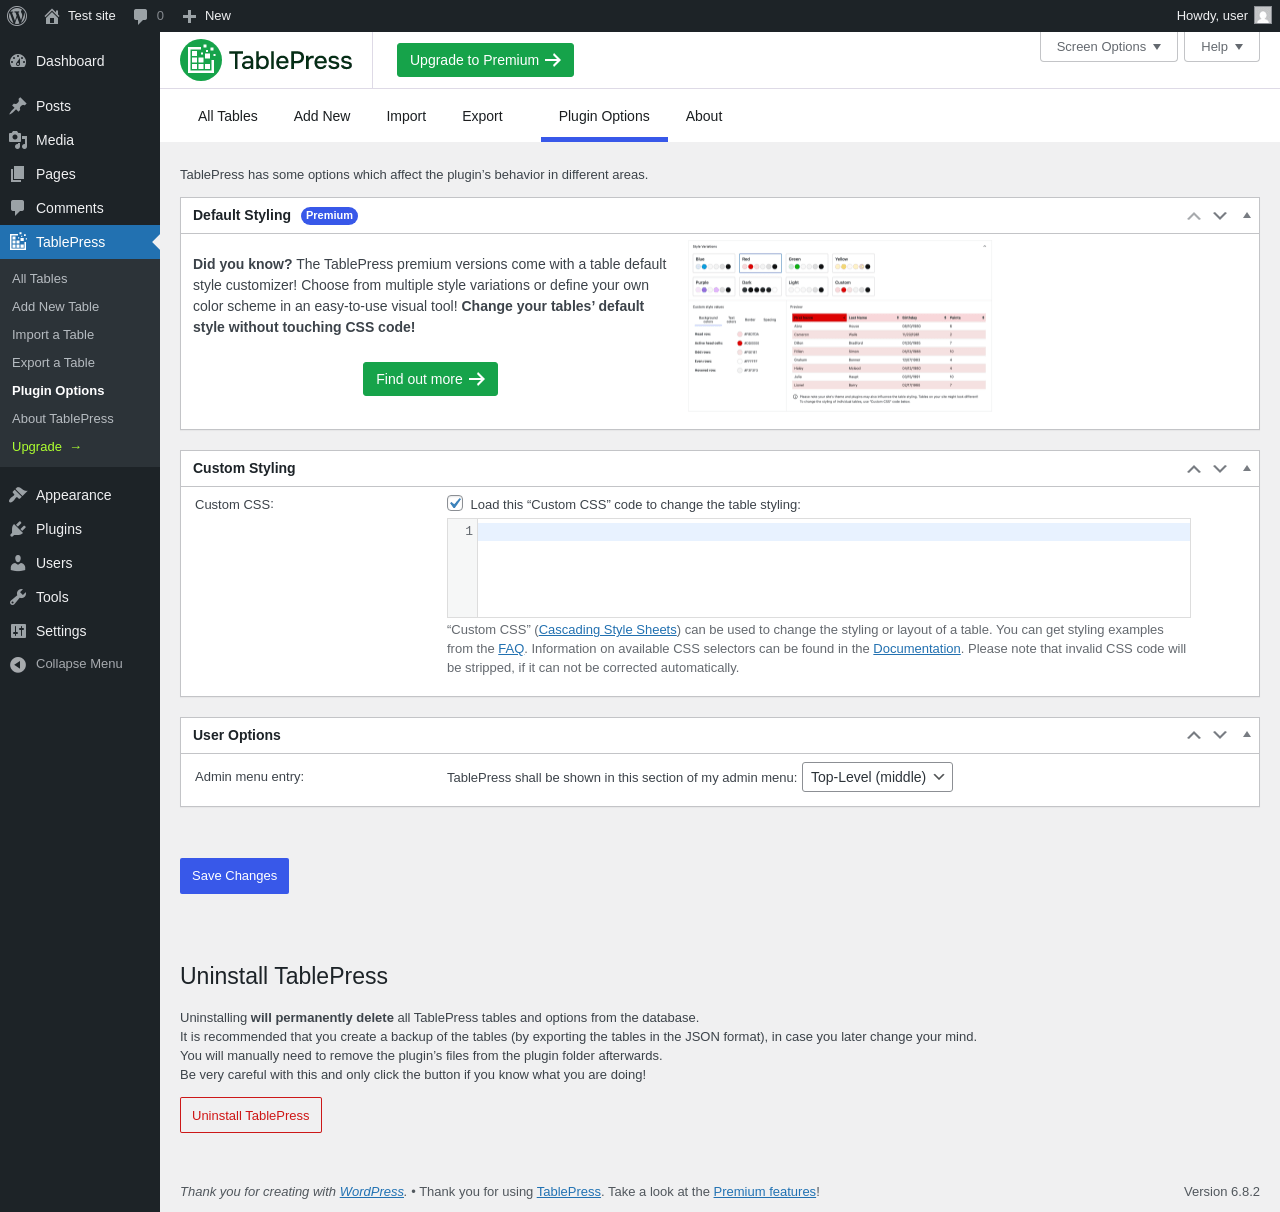Image resolution: width=1280 pixels, height=1212 pixels.
Task: Click the TablePress sidebar menu icon
Action: [18, 242]
